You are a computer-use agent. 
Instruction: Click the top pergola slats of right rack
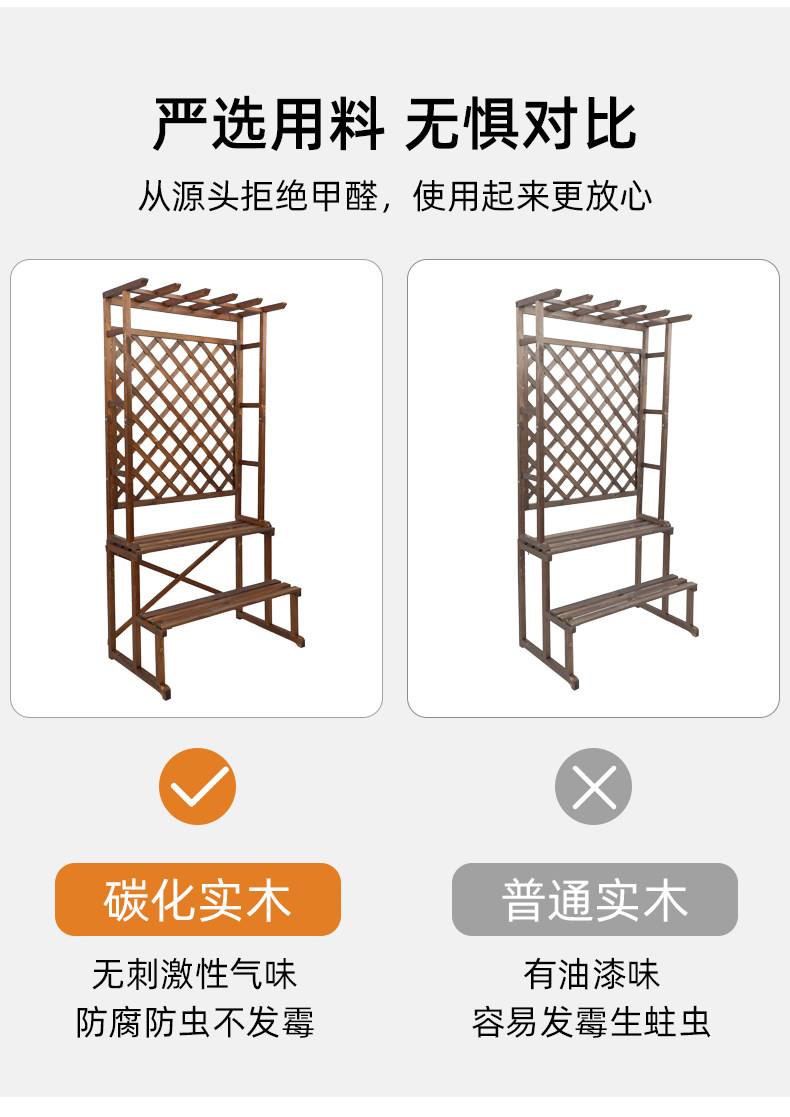(x=603, y=308)
